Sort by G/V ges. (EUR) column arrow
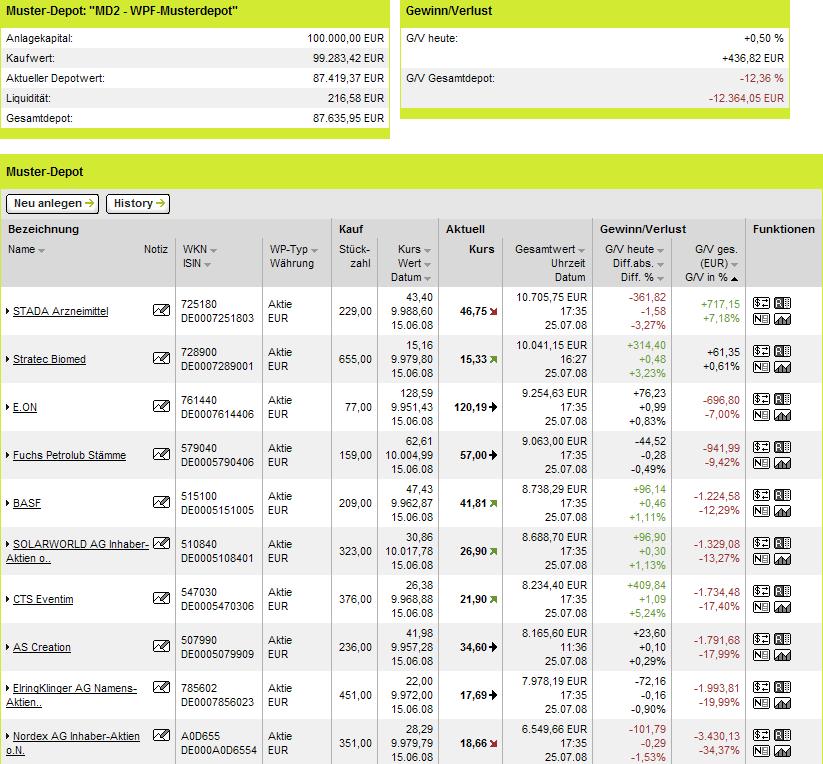823x764 pixels. click(734, 265)
